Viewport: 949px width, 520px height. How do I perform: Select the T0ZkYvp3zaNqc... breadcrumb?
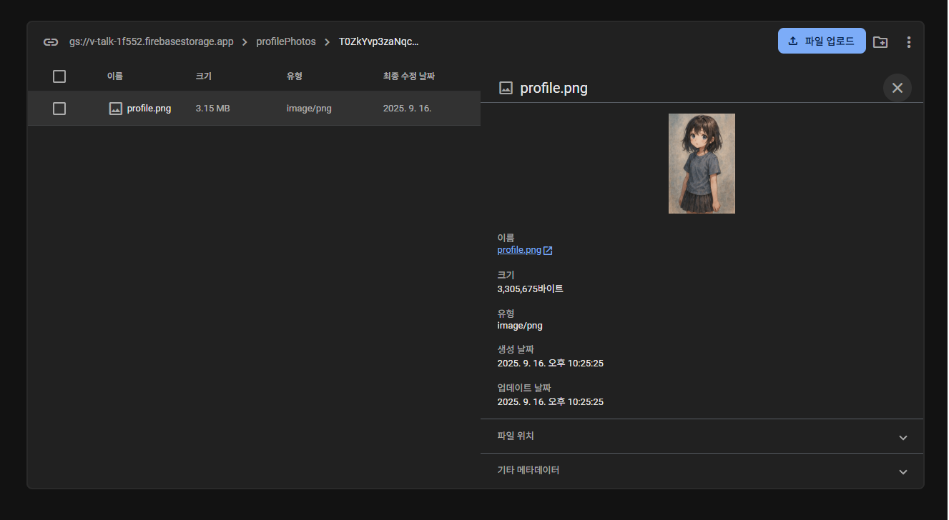pos(379,42)
